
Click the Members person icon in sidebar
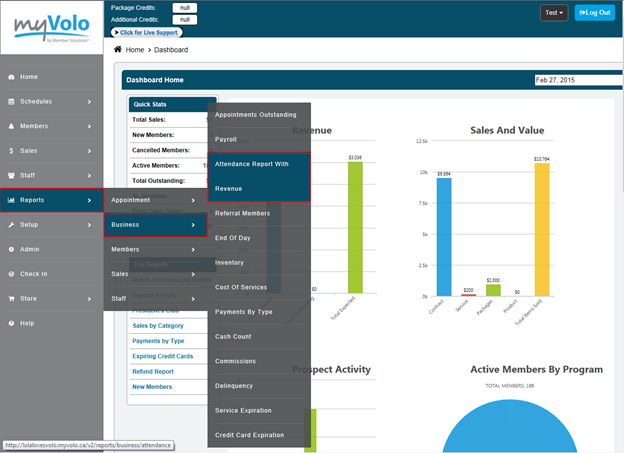11,126
